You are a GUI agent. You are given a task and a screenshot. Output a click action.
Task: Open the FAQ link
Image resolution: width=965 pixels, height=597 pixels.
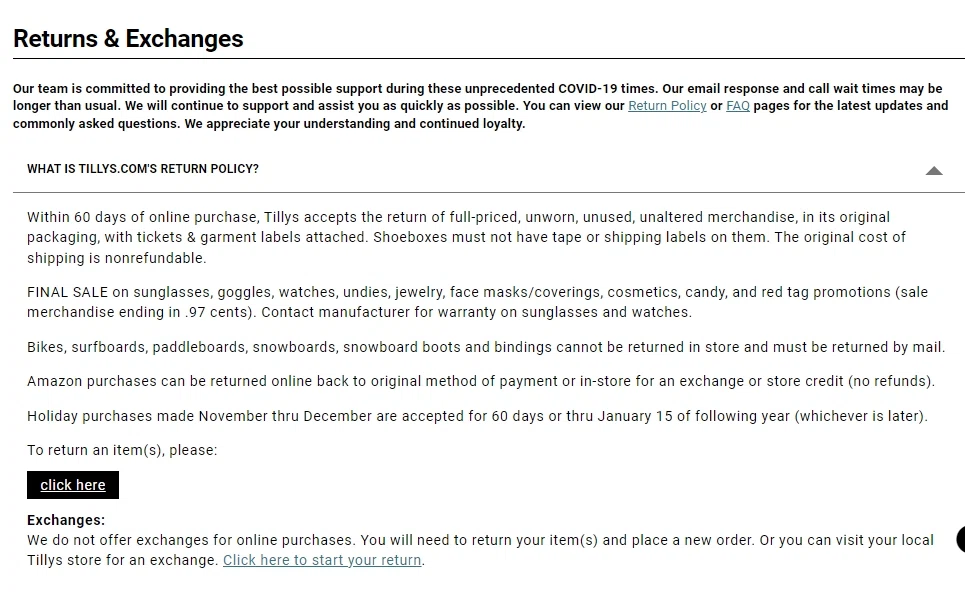pos(738,106)
